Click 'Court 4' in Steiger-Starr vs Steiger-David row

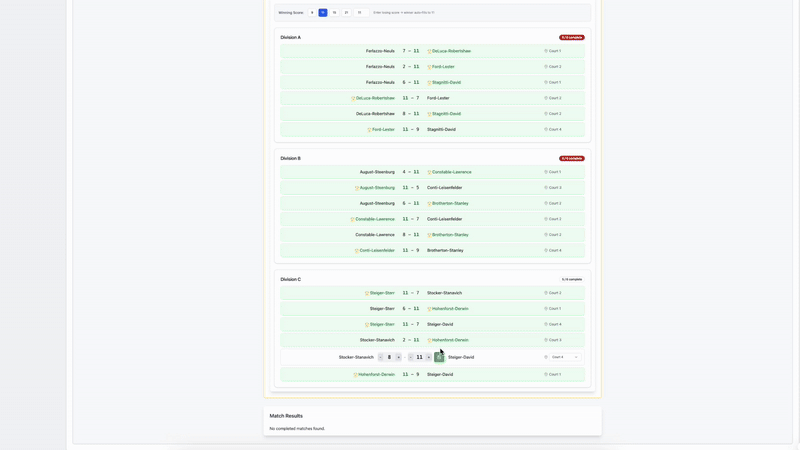pos(555,324)
